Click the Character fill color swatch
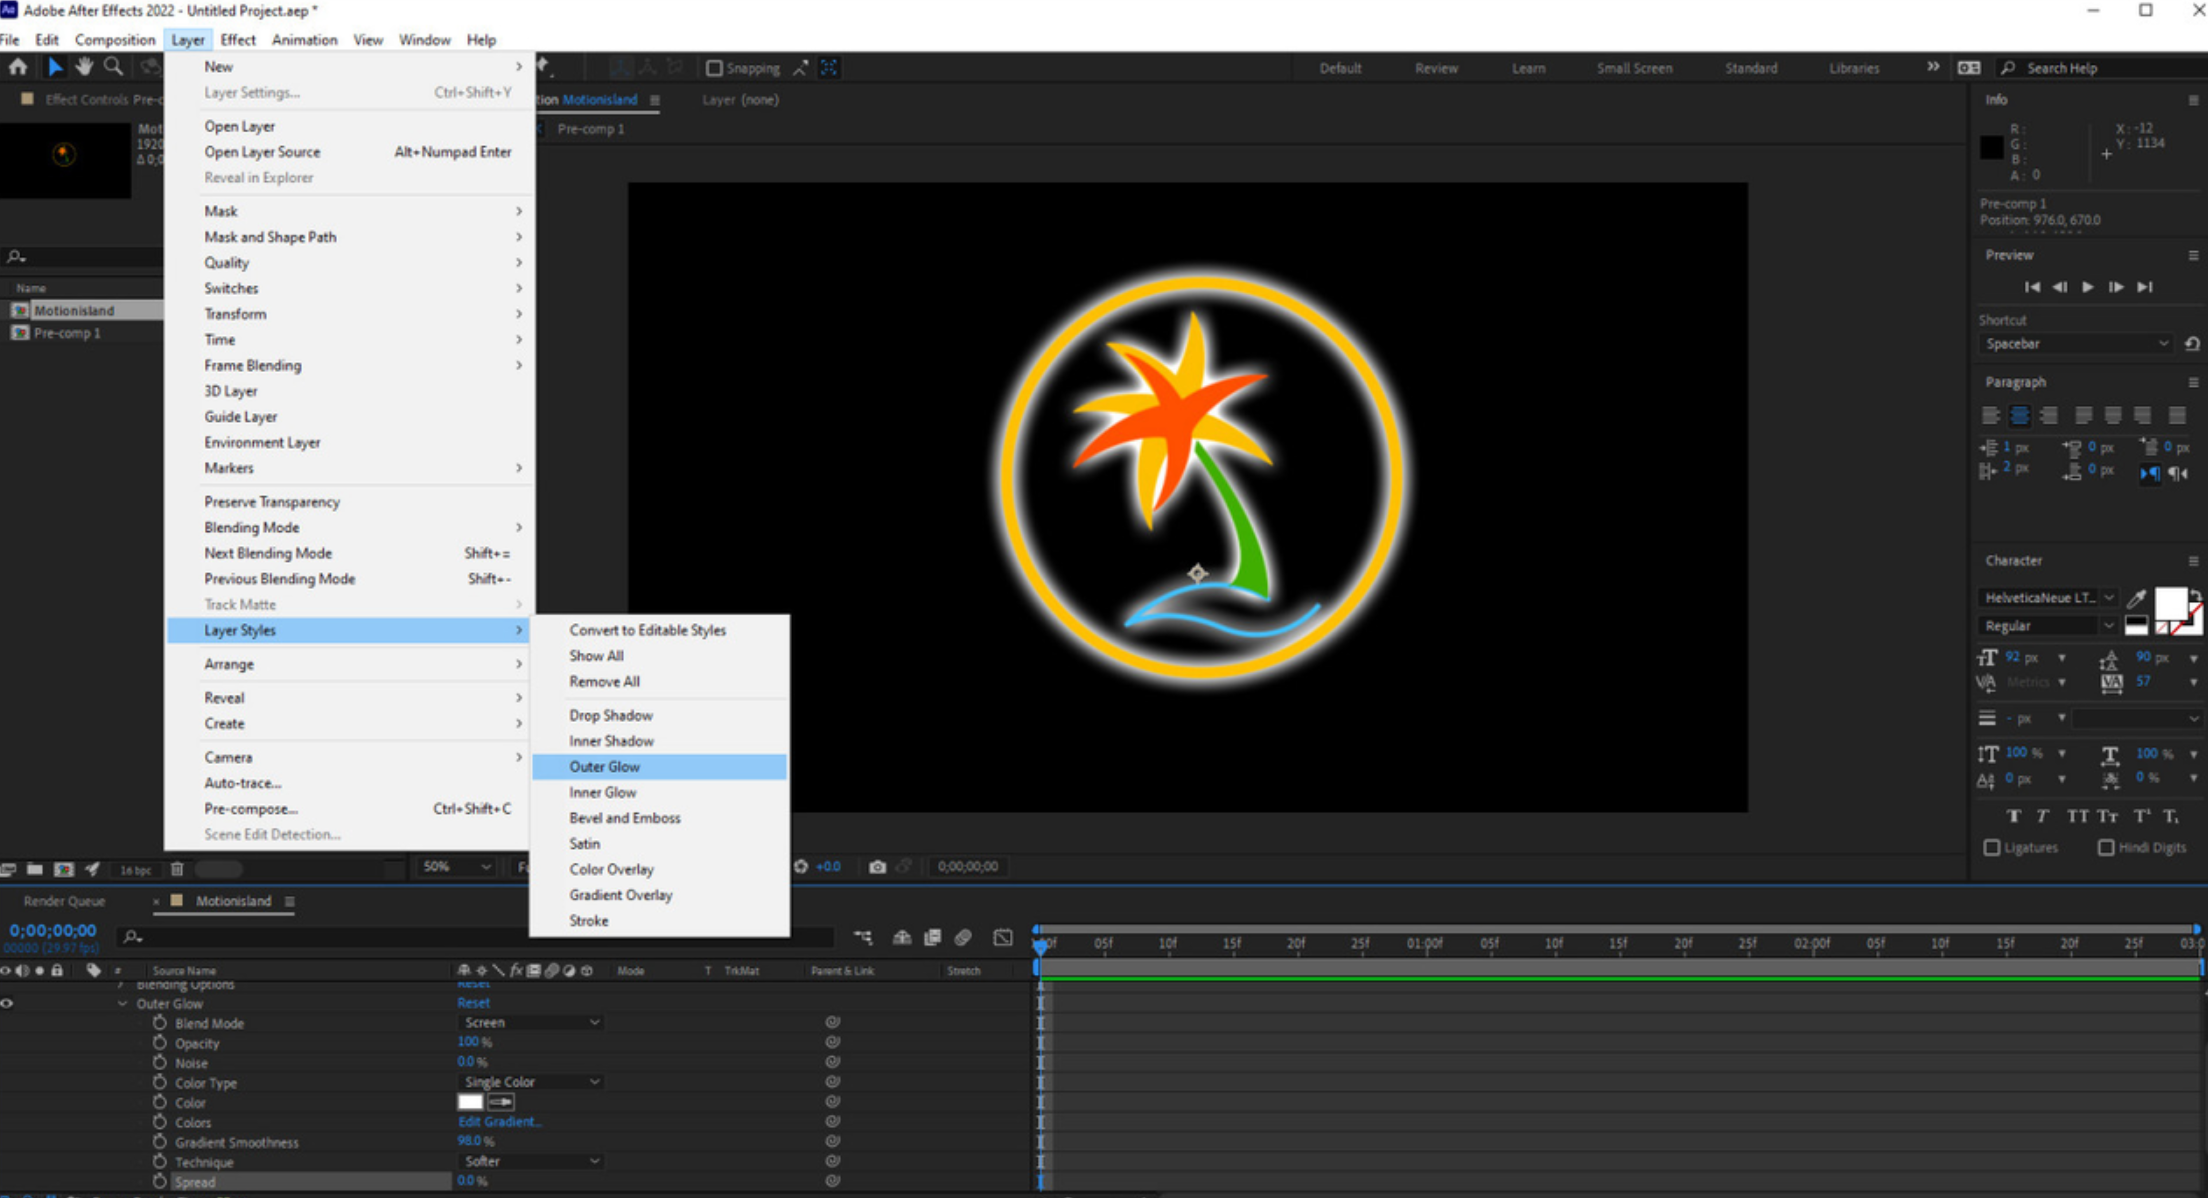This screenshot has width=2208, height=1198. [x=2170, y=604]
